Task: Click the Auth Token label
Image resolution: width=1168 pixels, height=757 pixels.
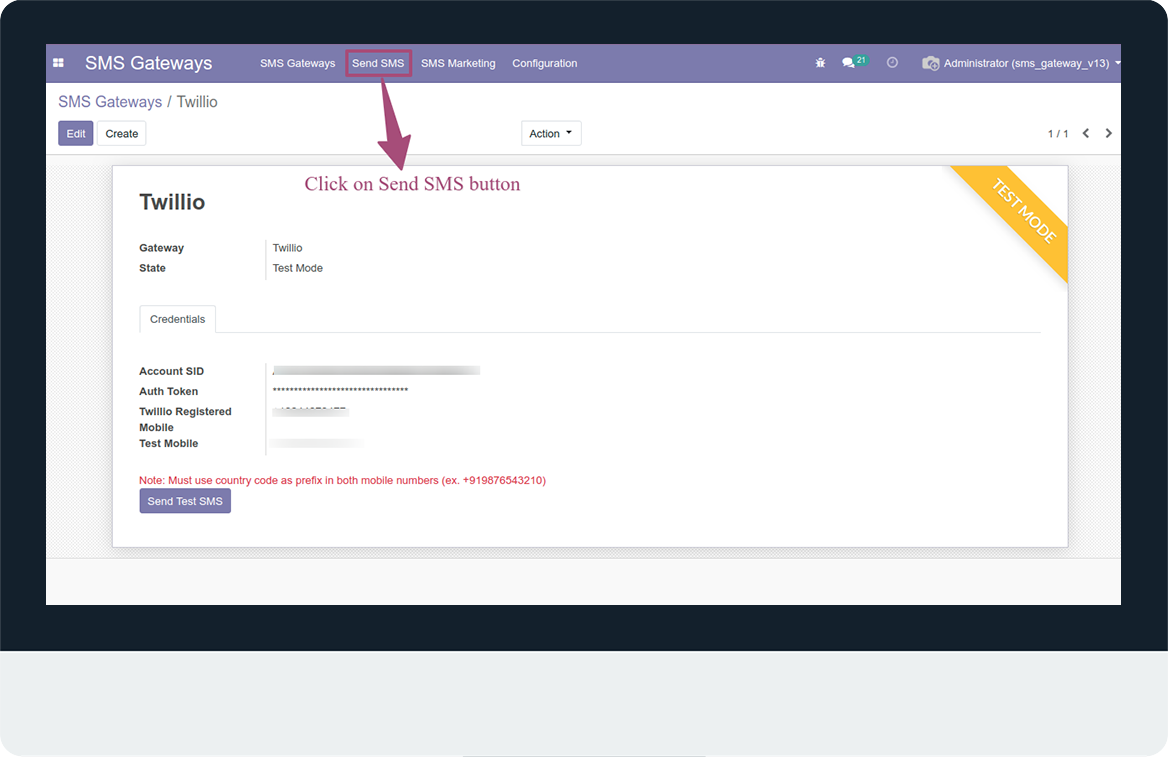Action: point(168,391)
